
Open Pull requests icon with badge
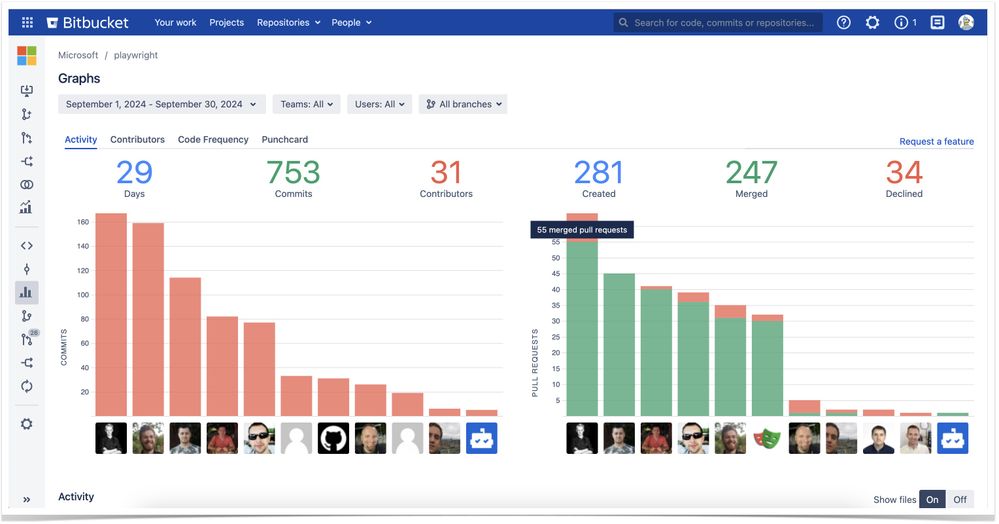point(29,338)
